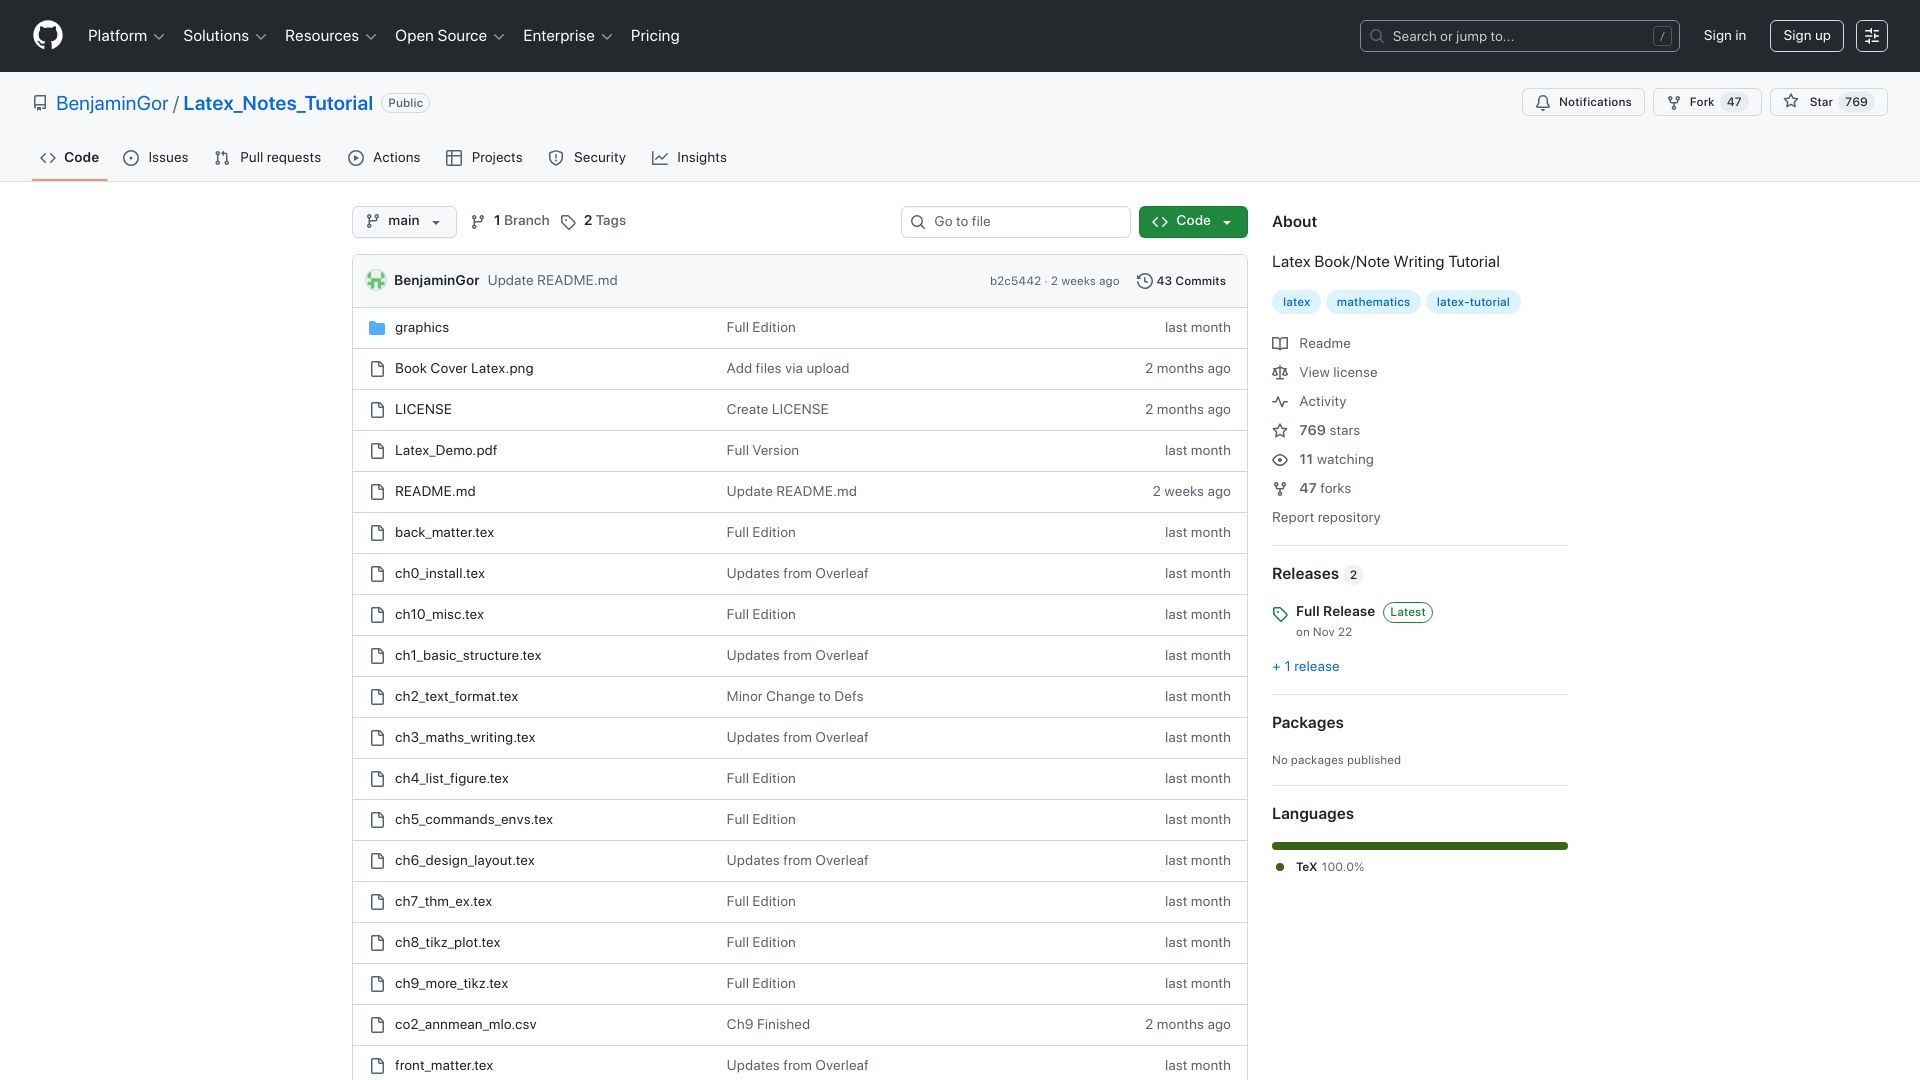Open the main branch selector
The image size is (1920, 1080).
[x=404, y=222]
